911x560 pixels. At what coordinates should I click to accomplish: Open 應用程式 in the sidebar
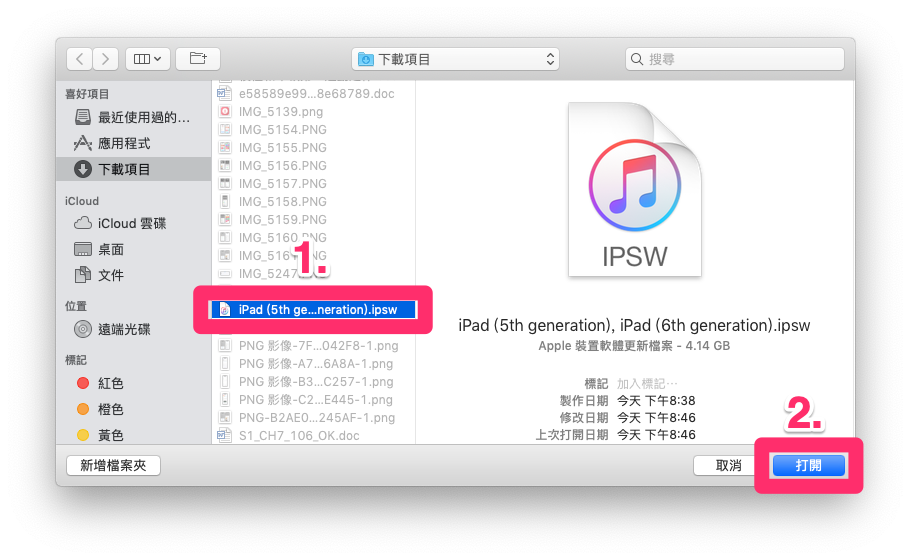click(134, 143)
